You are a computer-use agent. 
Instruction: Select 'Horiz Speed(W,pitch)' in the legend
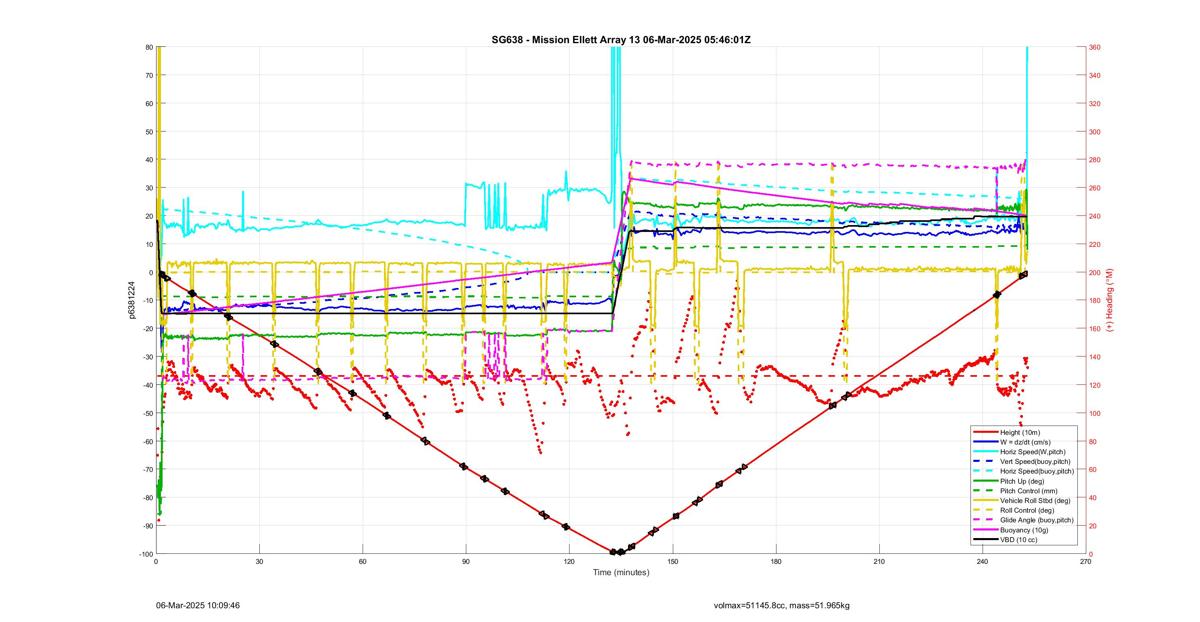tap(1033, 451)
